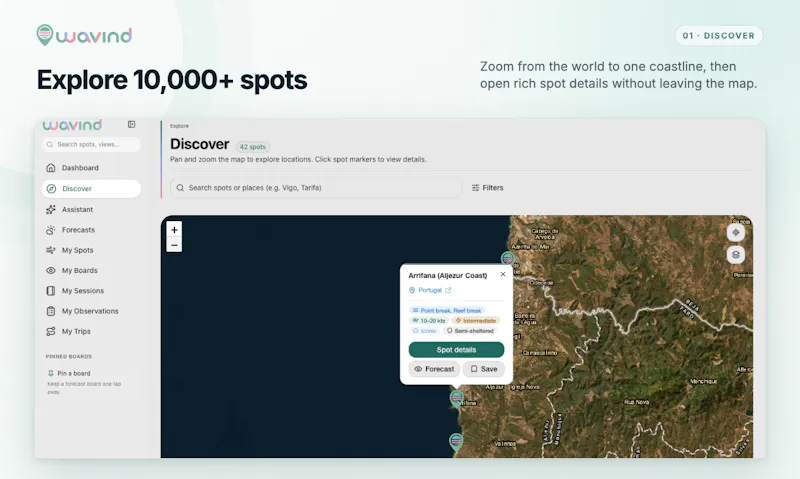Viewport: 800px width, 479px height.
Task: Zoom out on the map
Action: (174, 245)
